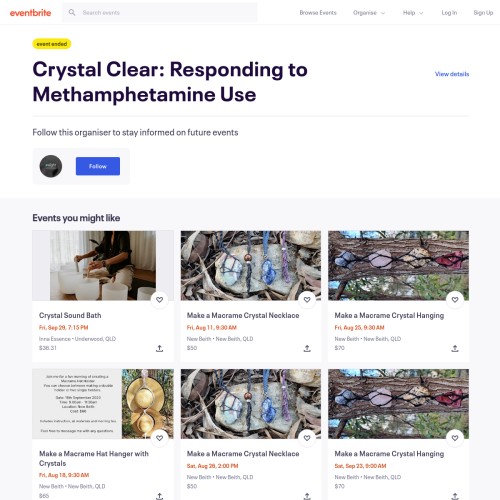The image size is (500, 500).
Task: Share the Aug 11 Macrame Crystal Necklace
Action: click(307, 349)
